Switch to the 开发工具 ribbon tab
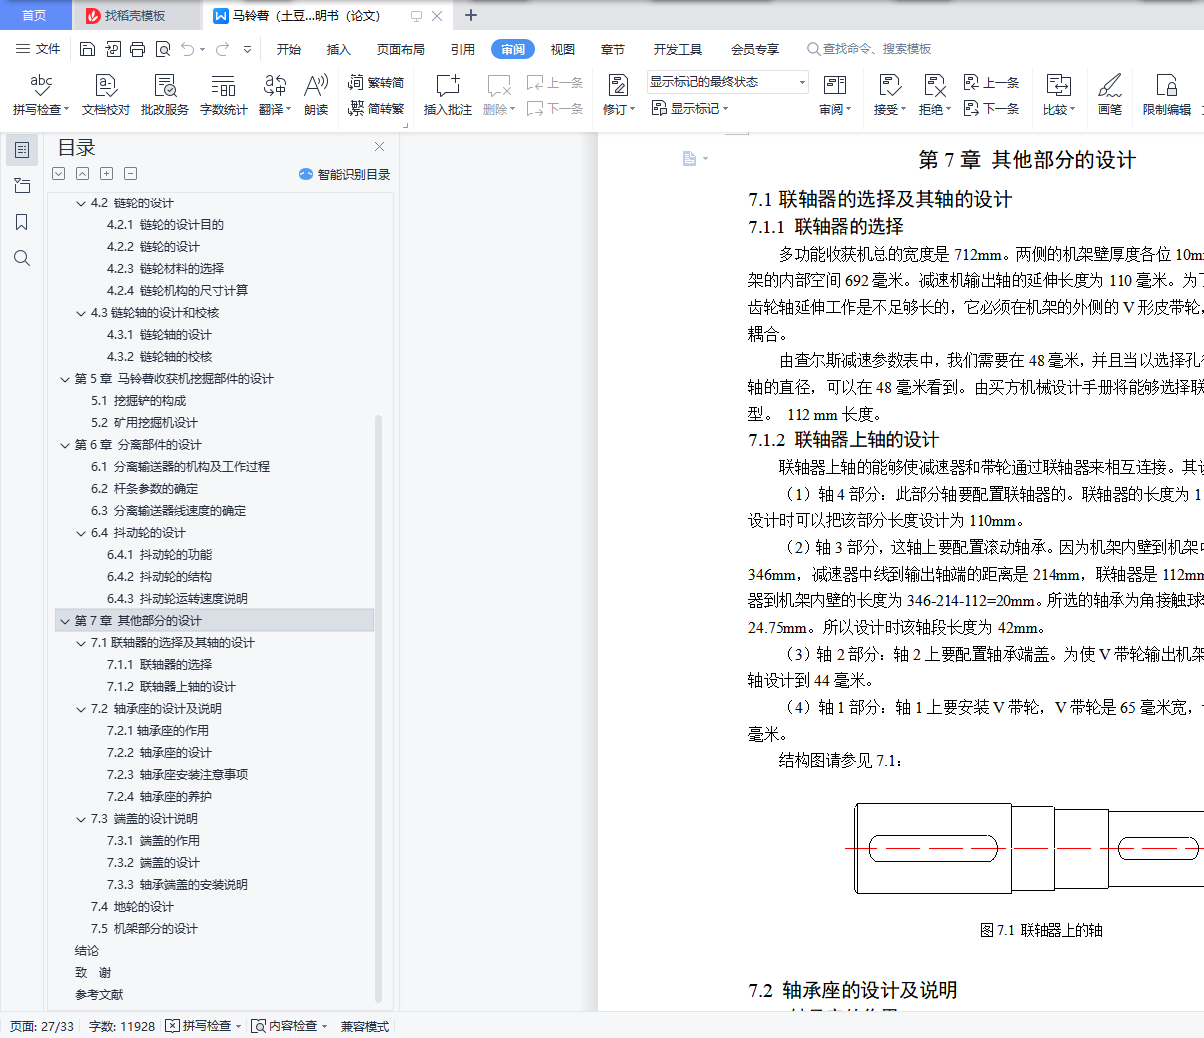 (x=678, y=49)
